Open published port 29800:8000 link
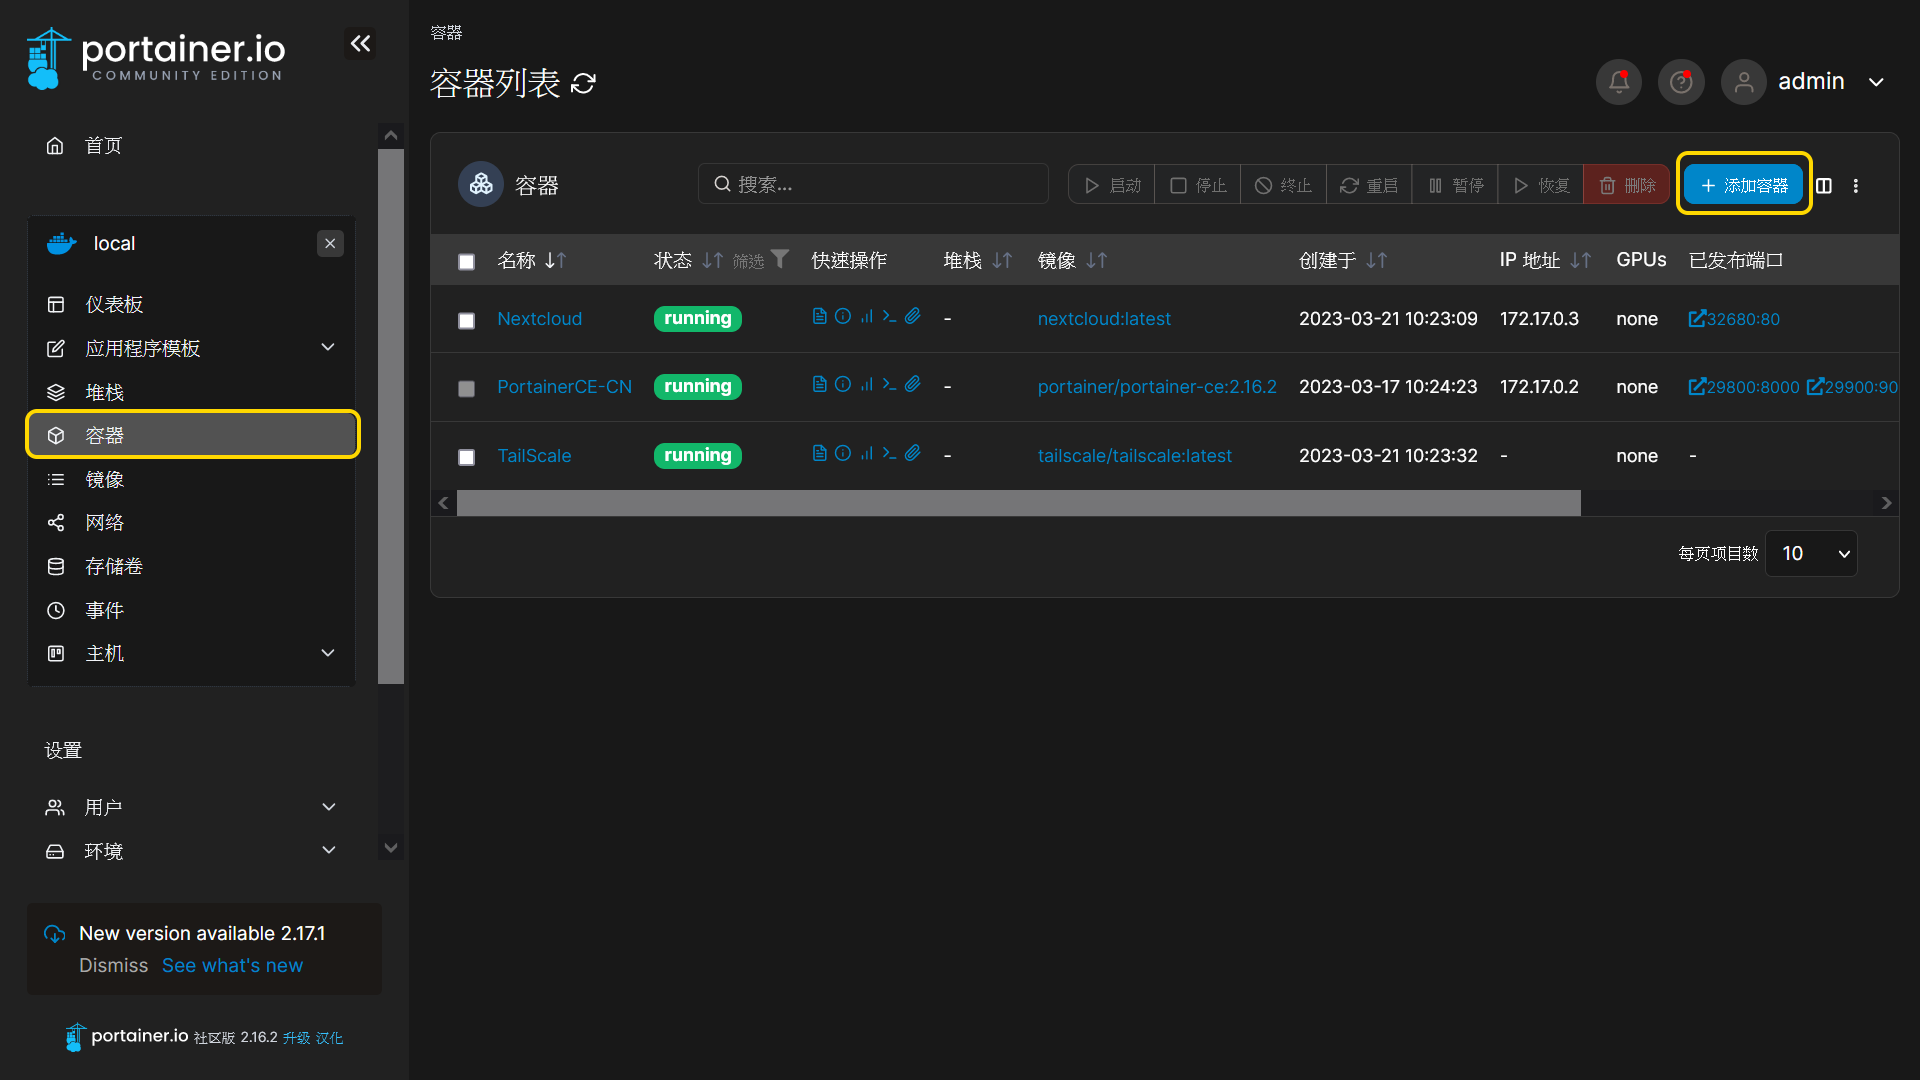 coord(1744,387)
